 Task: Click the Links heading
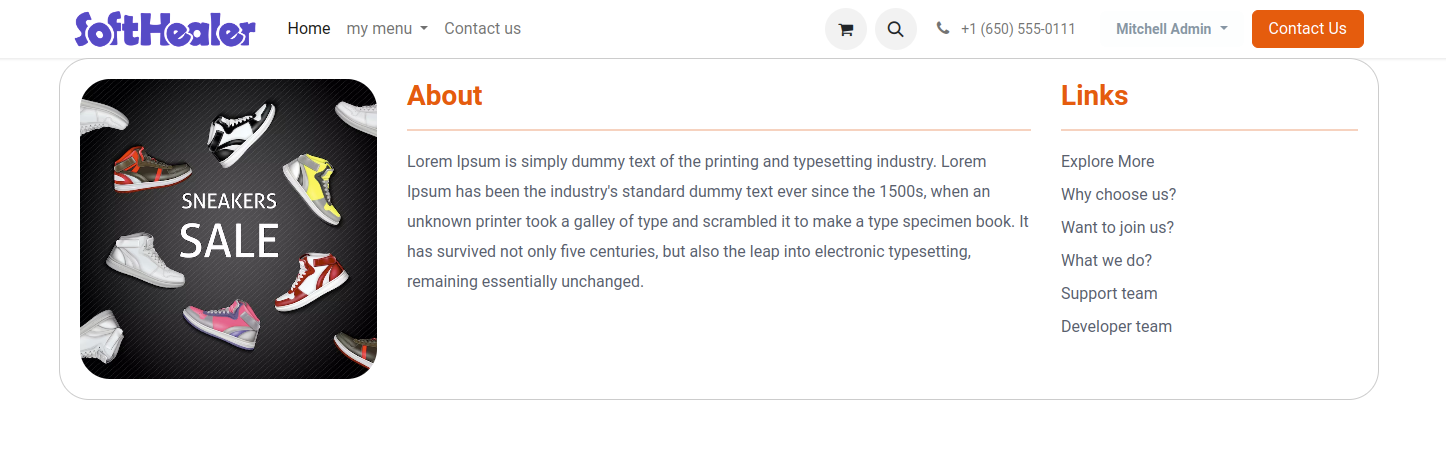(1095, 96)
